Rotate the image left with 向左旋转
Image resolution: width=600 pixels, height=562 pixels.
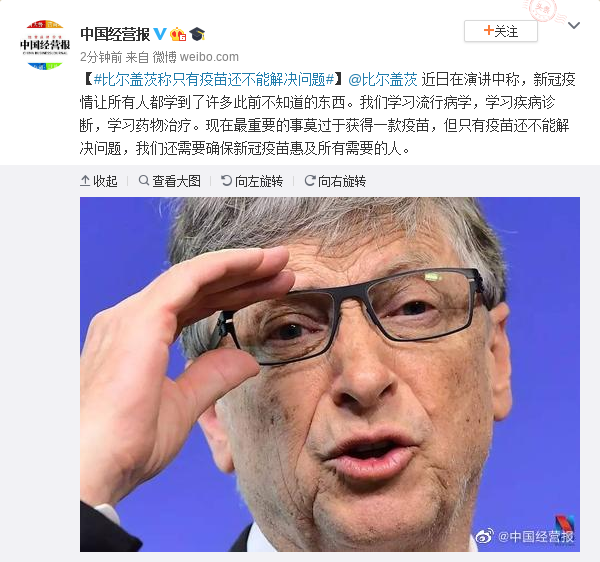point(252,181)
